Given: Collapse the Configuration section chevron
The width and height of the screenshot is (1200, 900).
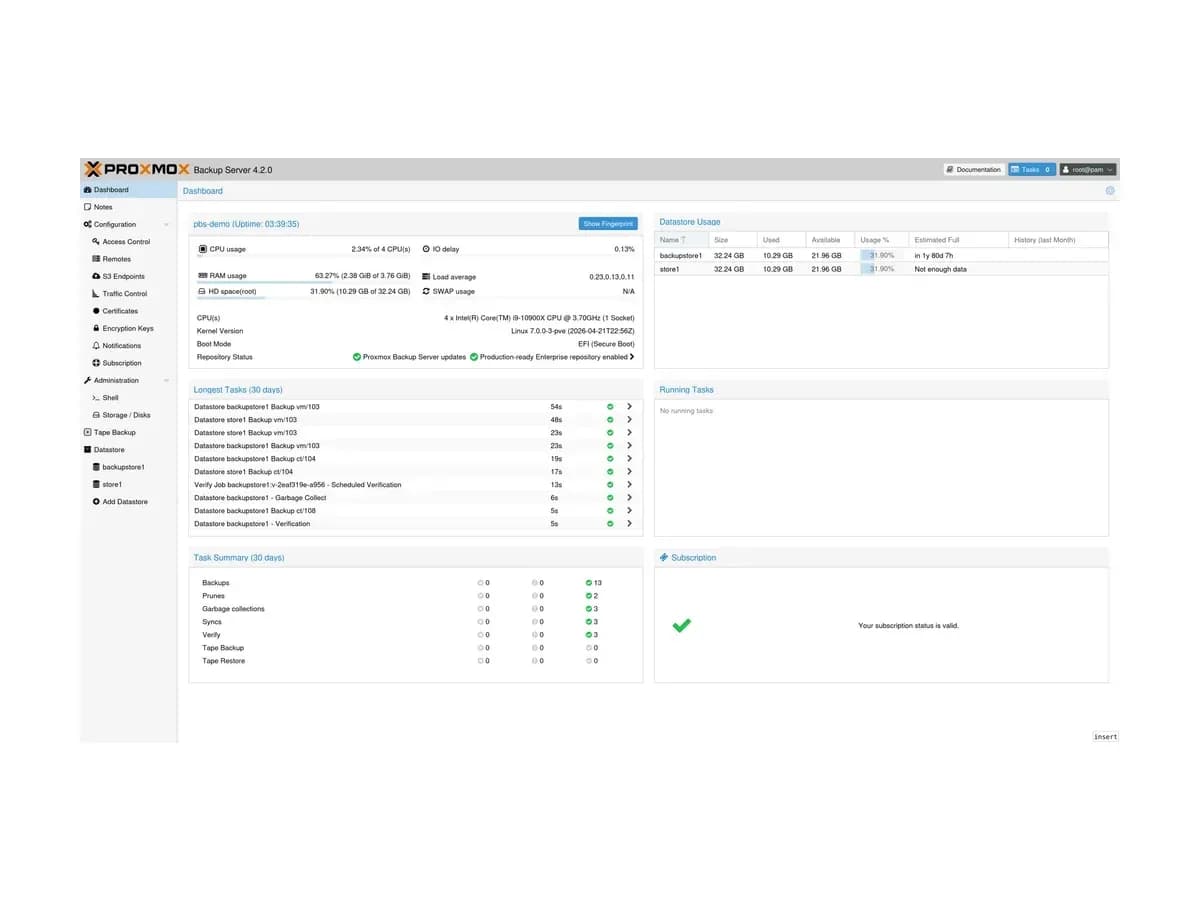Looking at the screenshot, I should point(166,225).
